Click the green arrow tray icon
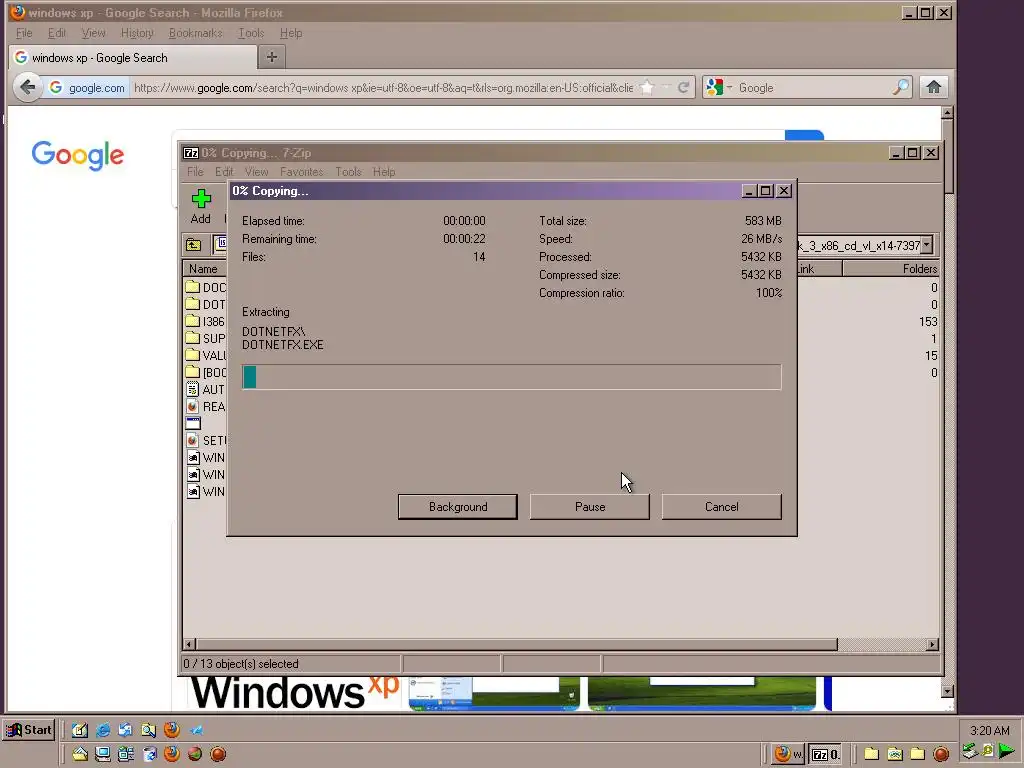The width and height of the screenshot is (1024, 768). tap(1007, 752)
